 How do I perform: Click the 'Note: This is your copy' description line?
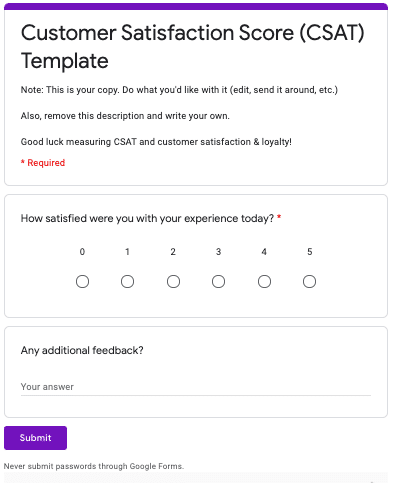(x=179, y=90)
